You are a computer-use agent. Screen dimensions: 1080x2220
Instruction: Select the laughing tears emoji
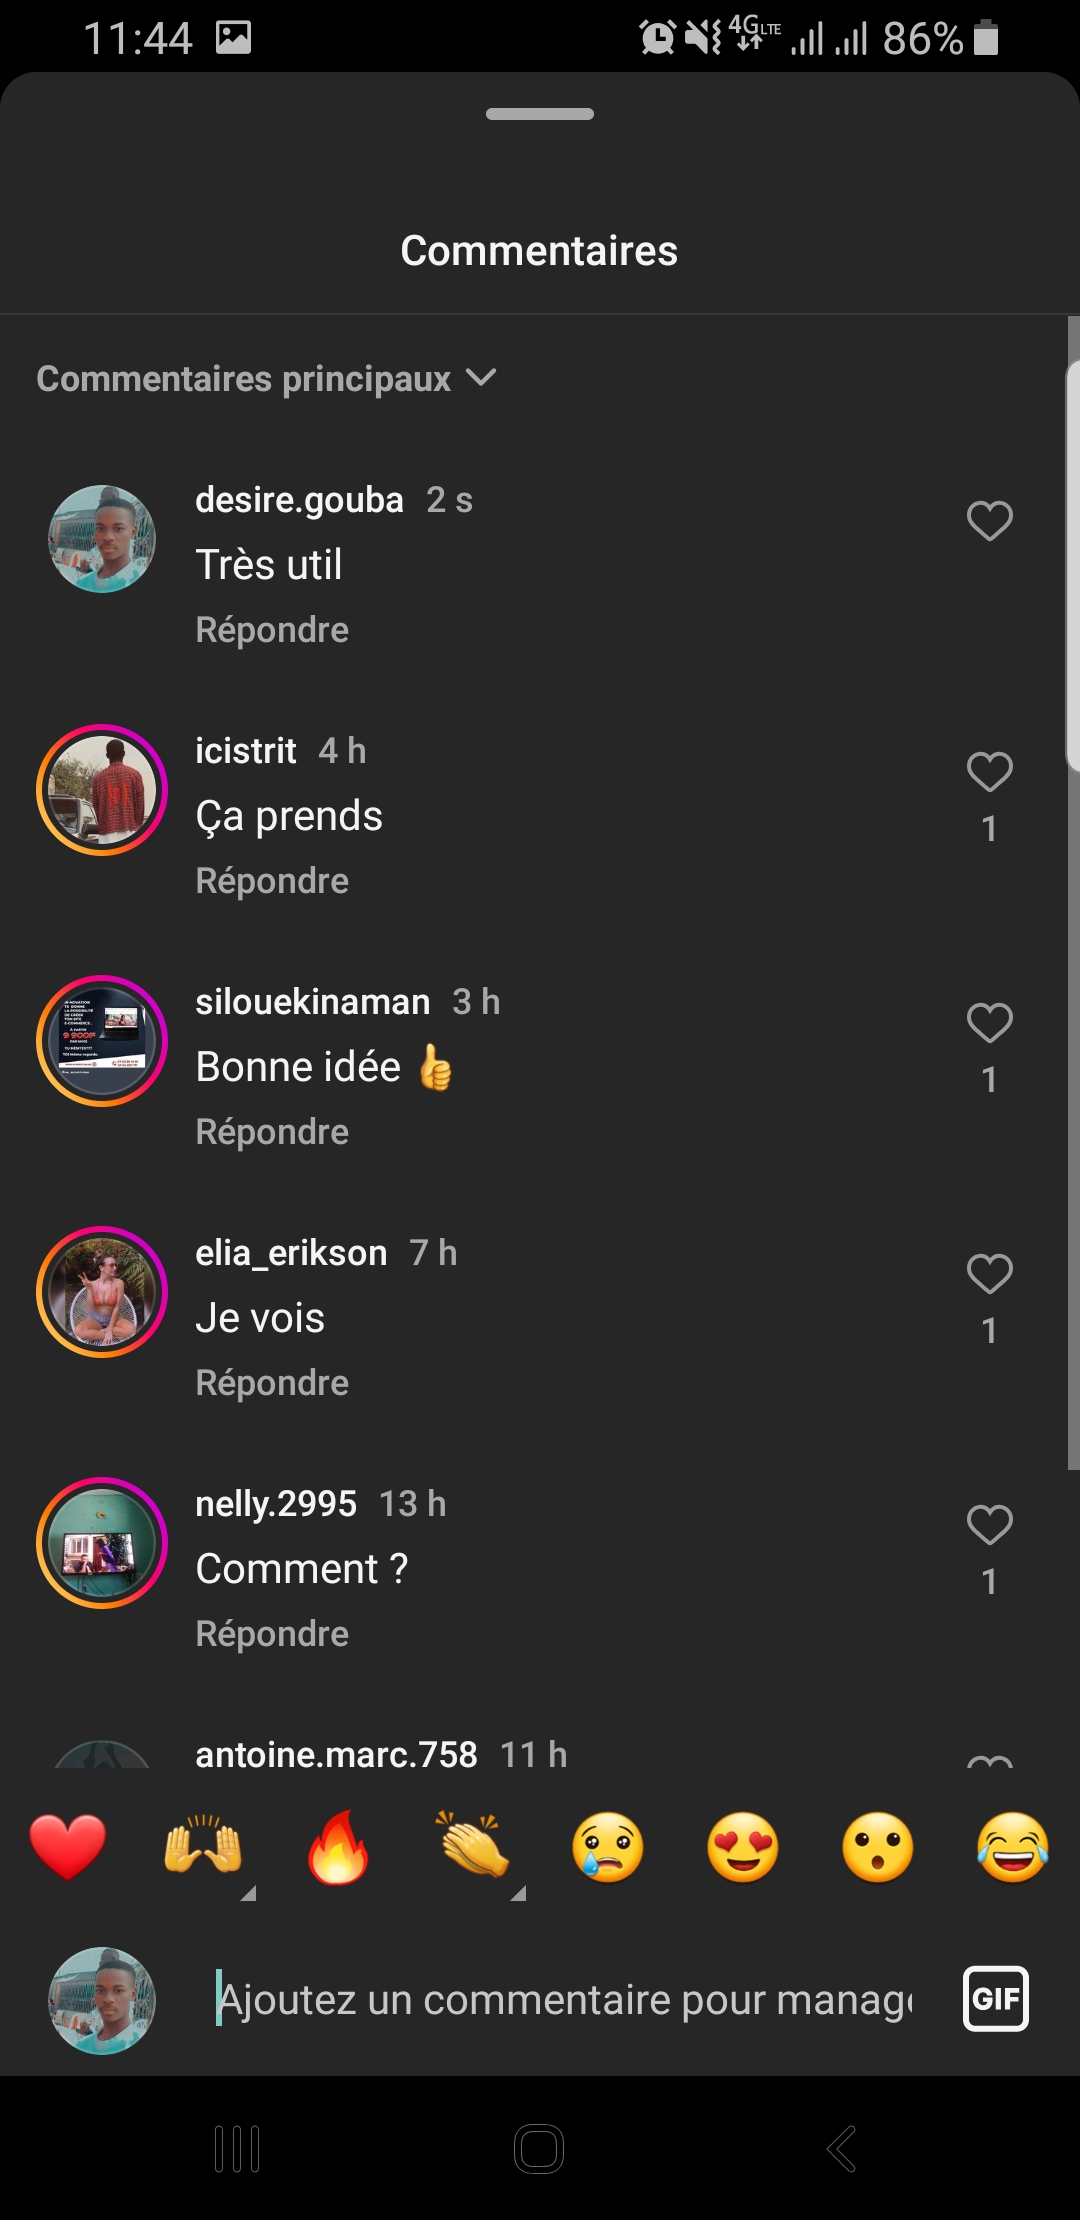tap(1013, 1846)
